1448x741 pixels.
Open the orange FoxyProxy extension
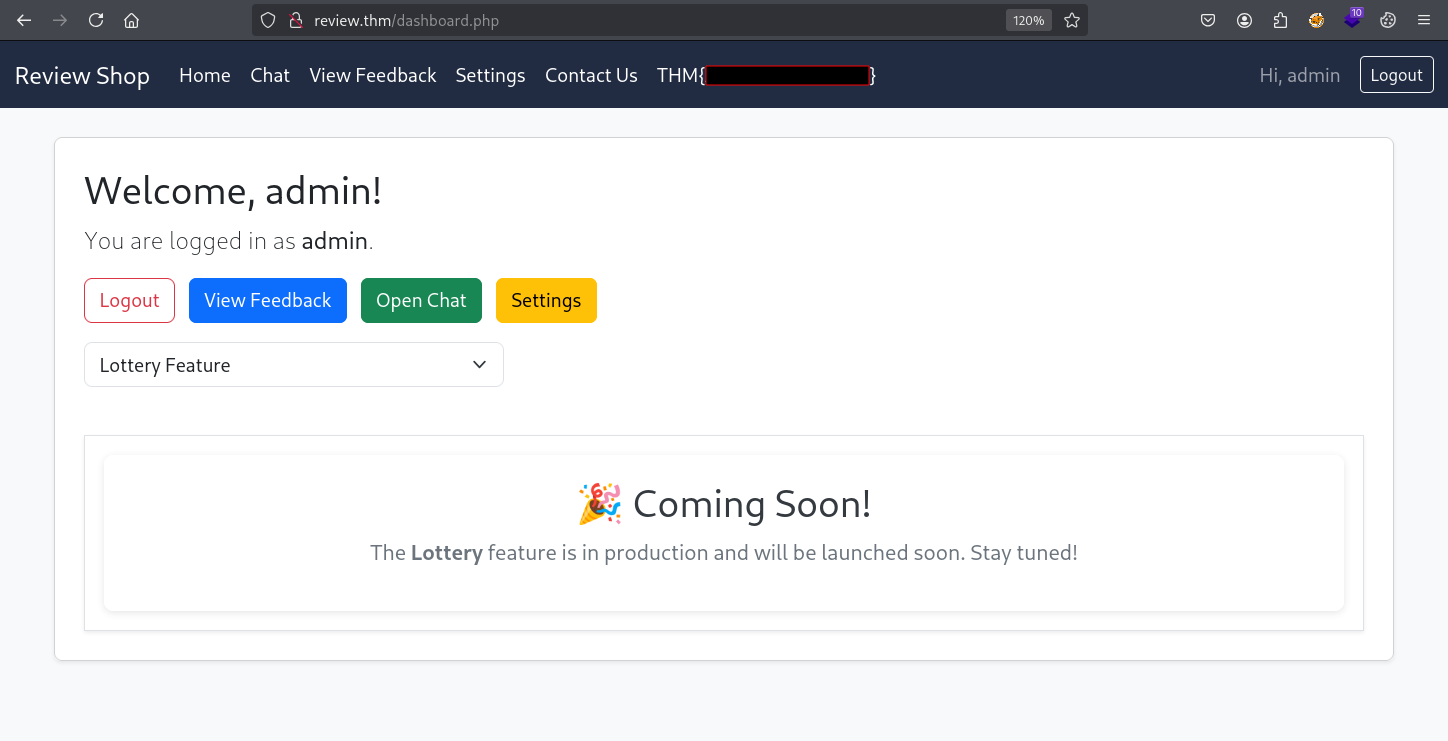coord(1316,20)
